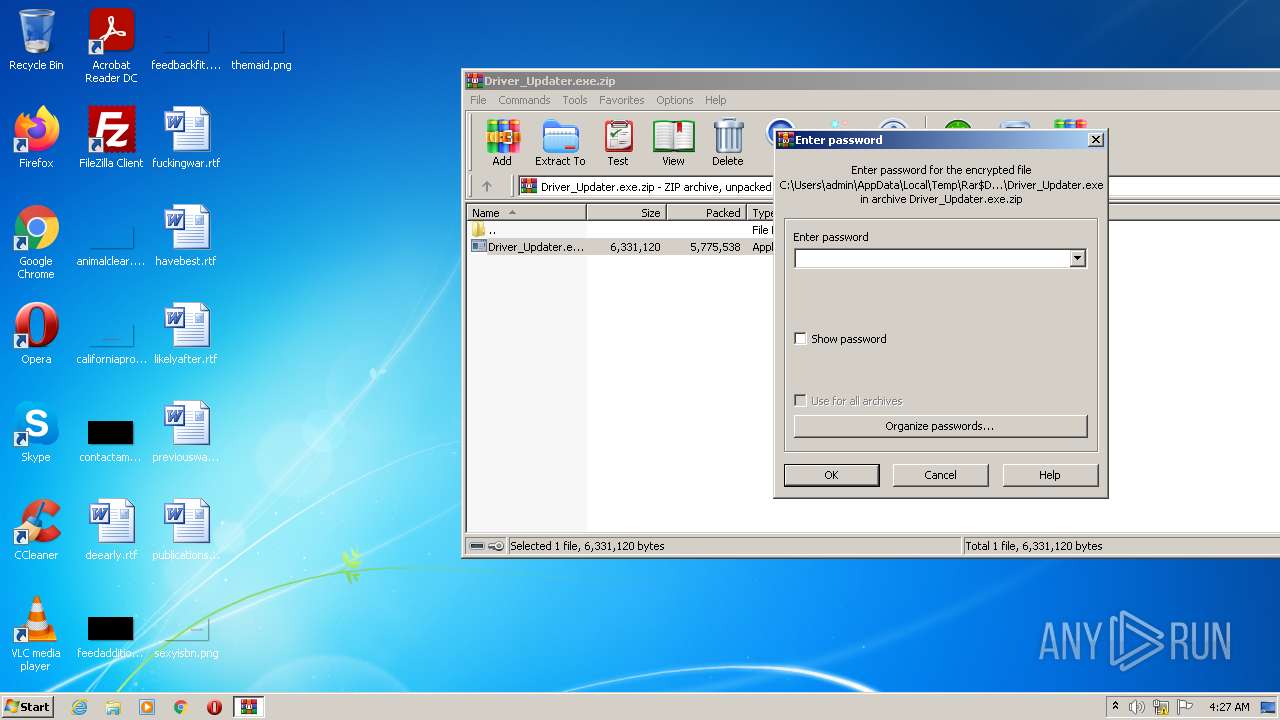Image resolution: width=1280 pixels, height=720 pixels.
Task: Enable the Show password checkbox
Action: (800, 339)
